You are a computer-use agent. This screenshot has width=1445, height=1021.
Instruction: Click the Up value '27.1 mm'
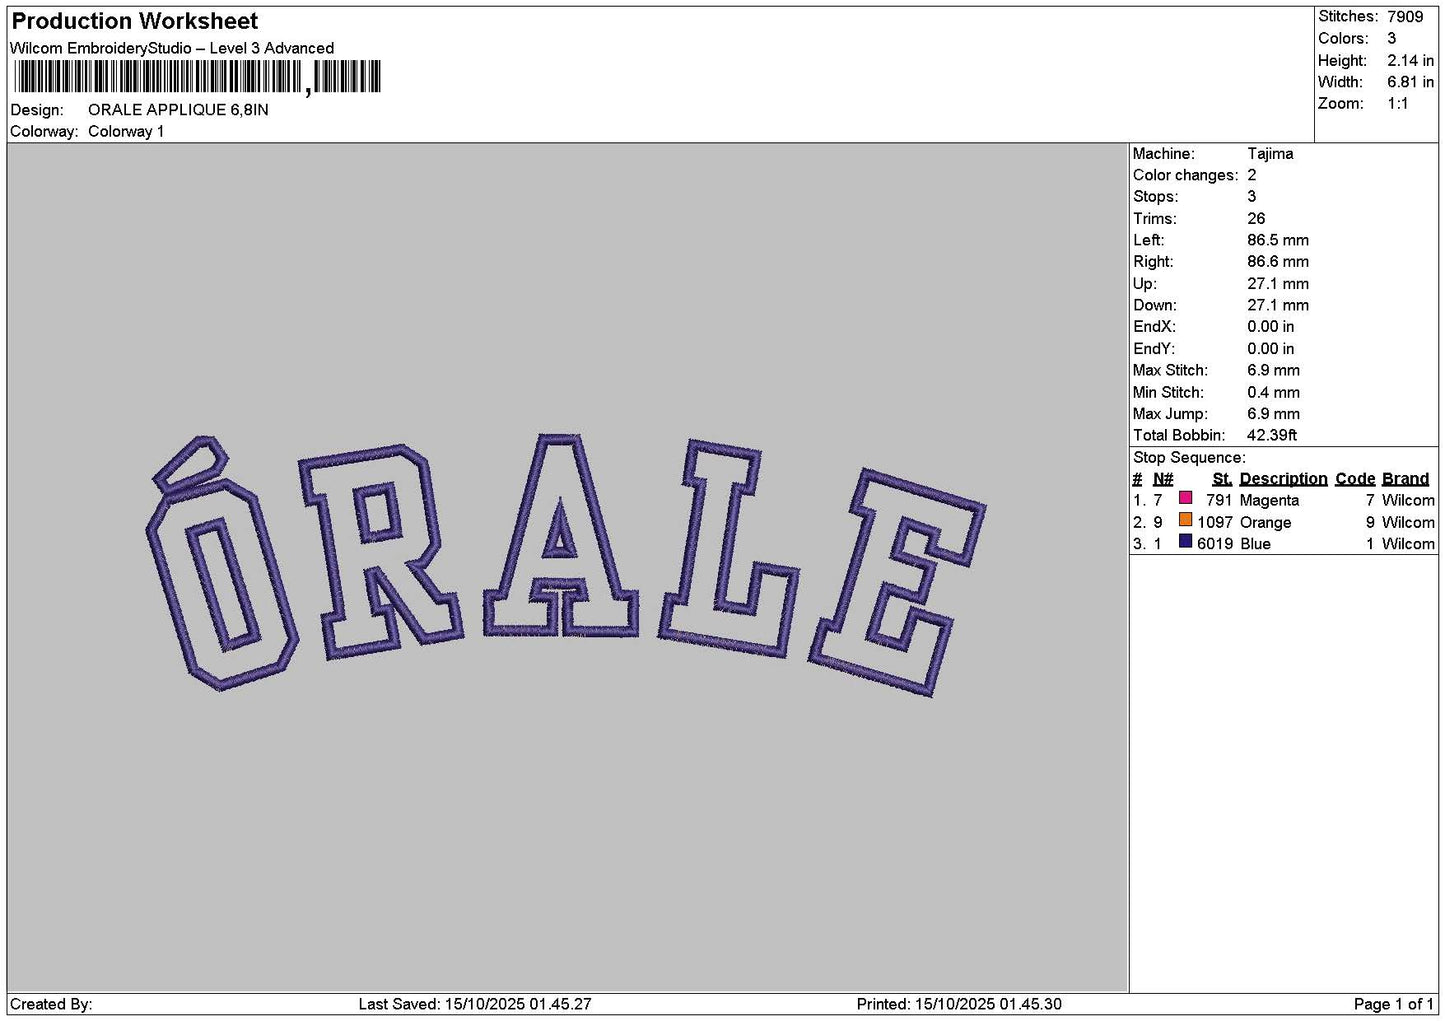(1278, 284)
